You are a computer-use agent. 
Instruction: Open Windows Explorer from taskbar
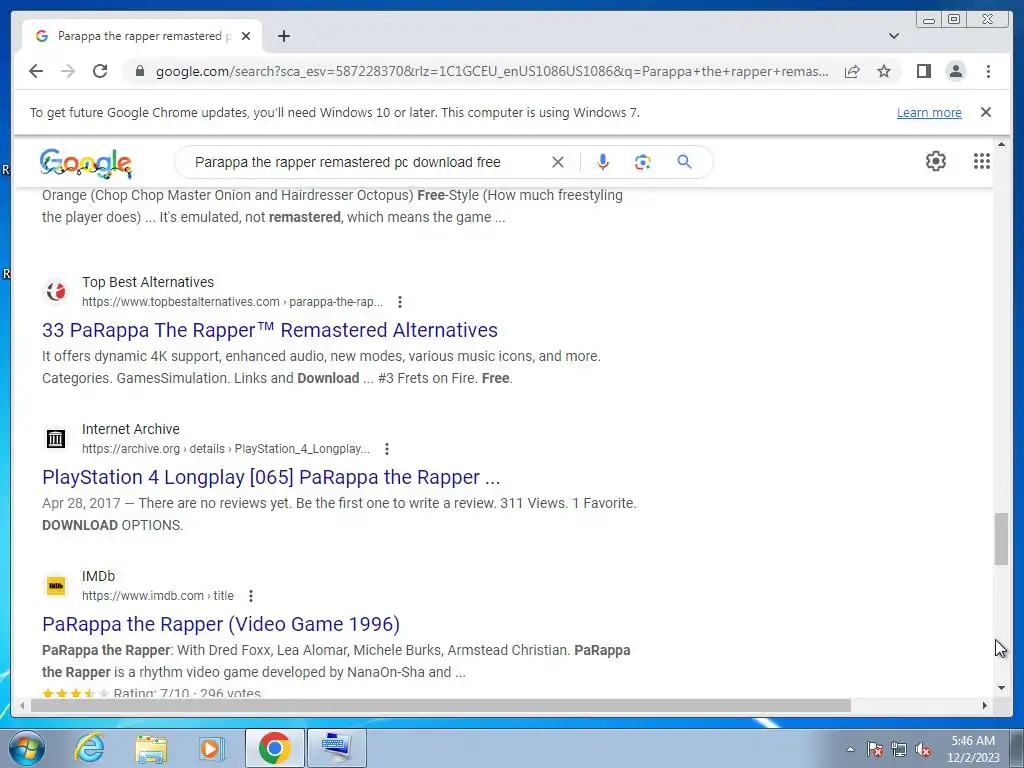coord(152,748)
